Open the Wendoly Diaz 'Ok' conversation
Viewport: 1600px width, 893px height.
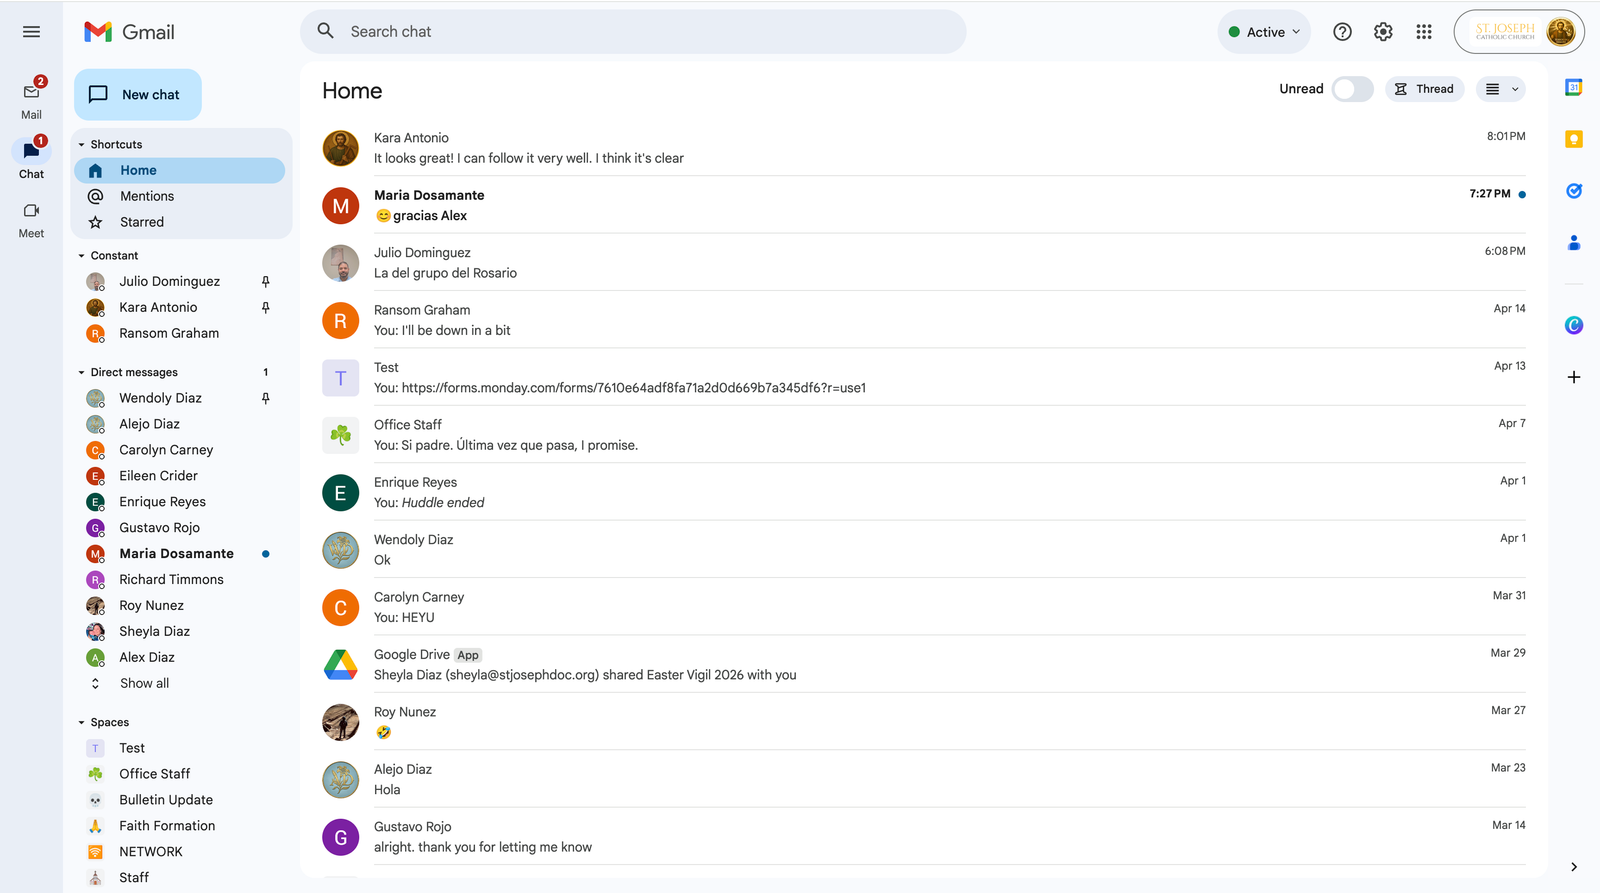(924, 550)
